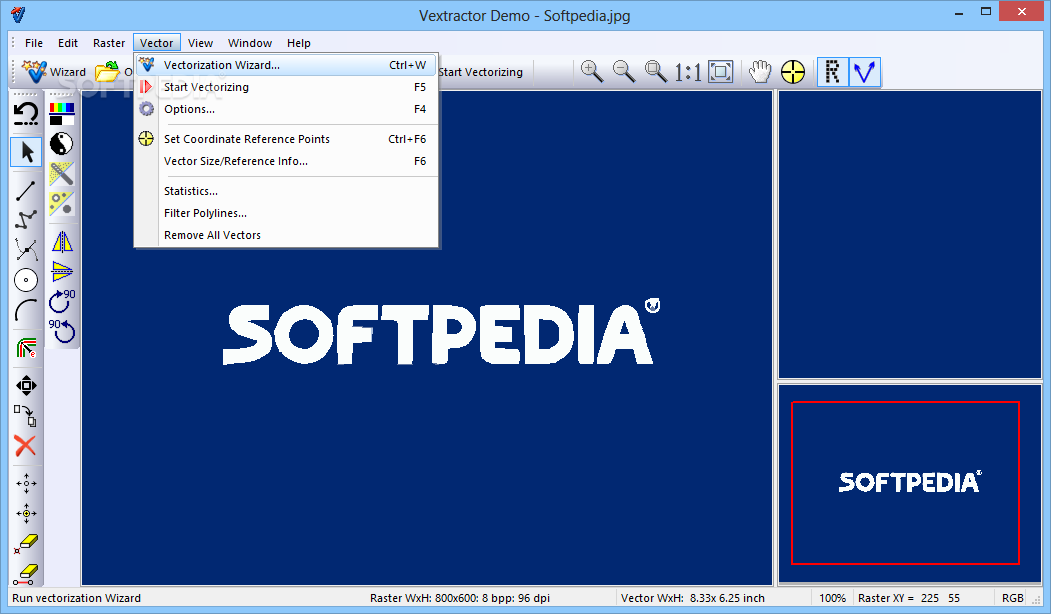Screen dimensions: 1051x614
Task: Click the cross-arrows with center circle icon
Action: [x=26, y=513]
